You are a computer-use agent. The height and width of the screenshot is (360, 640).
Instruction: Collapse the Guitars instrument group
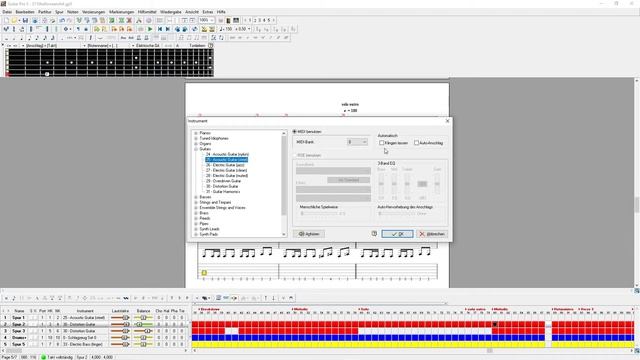coord(196,149)
